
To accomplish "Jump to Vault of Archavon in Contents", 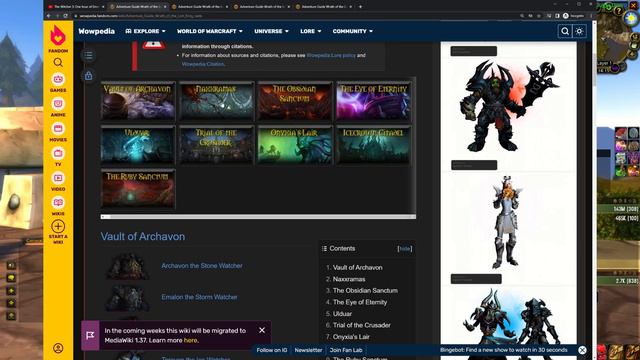I will tap(358, 268).
